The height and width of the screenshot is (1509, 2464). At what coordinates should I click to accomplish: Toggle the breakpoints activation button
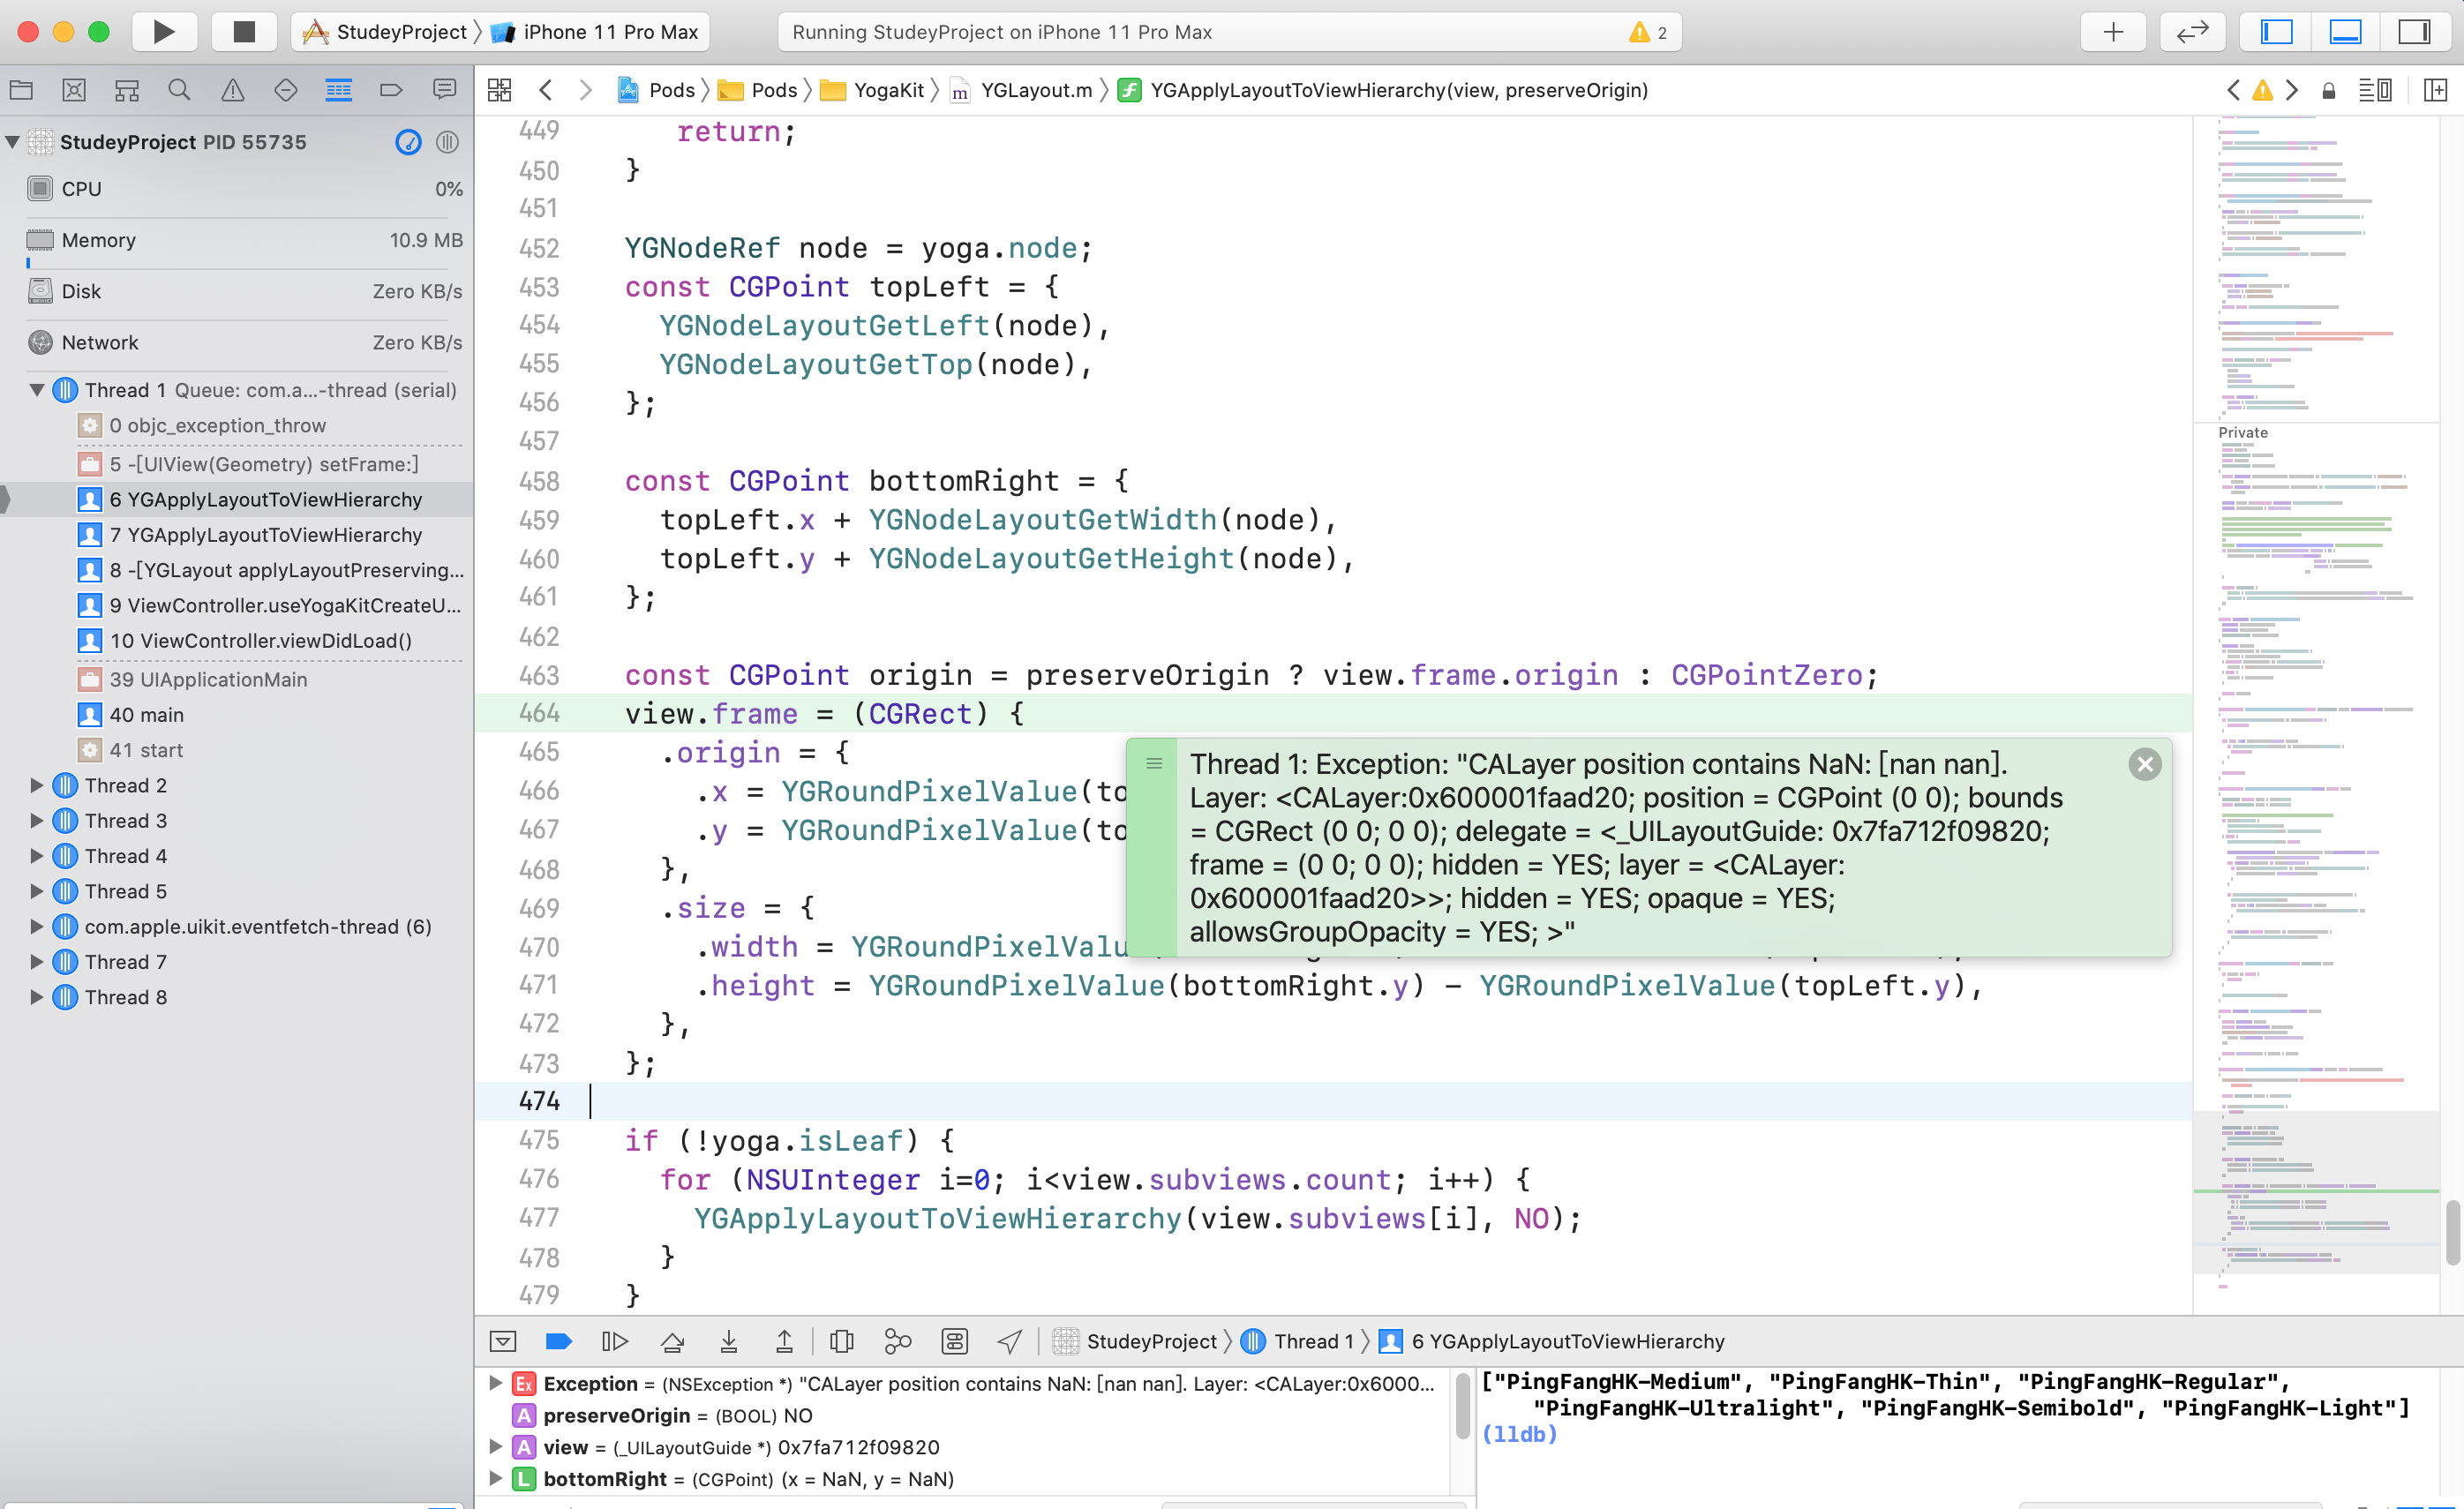(x=559, y=1341)
